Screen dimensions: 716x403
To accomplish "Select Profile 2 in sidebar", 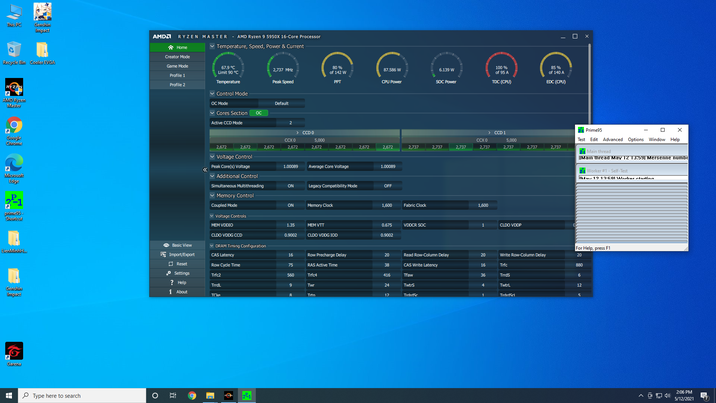I will [x=177, y=85].
